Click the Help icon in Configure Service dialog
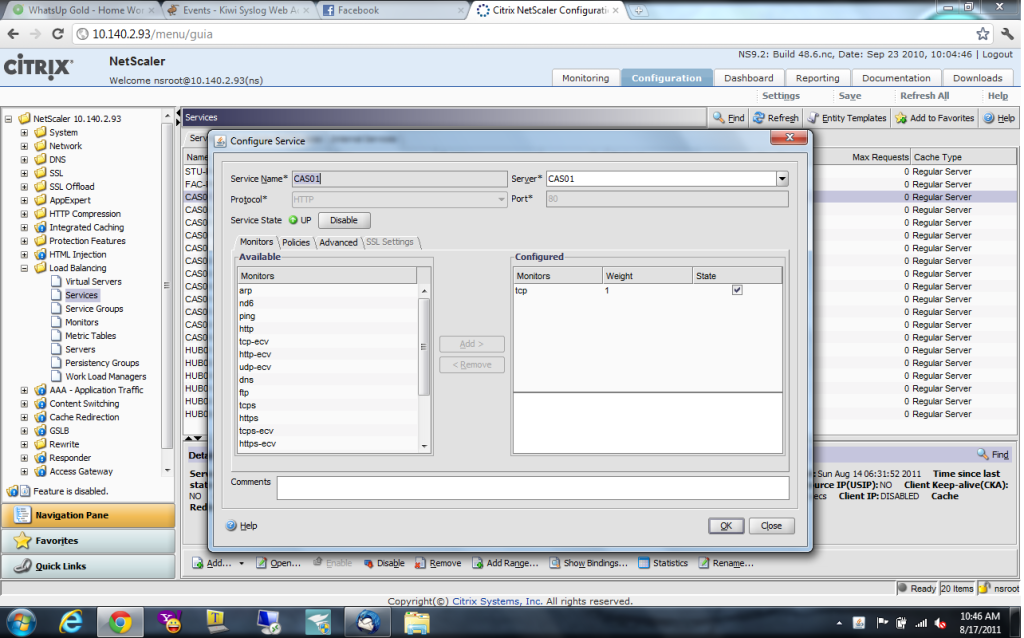Screen dimensions: 1024x638 pyautogui.click(x=231, y=526)
